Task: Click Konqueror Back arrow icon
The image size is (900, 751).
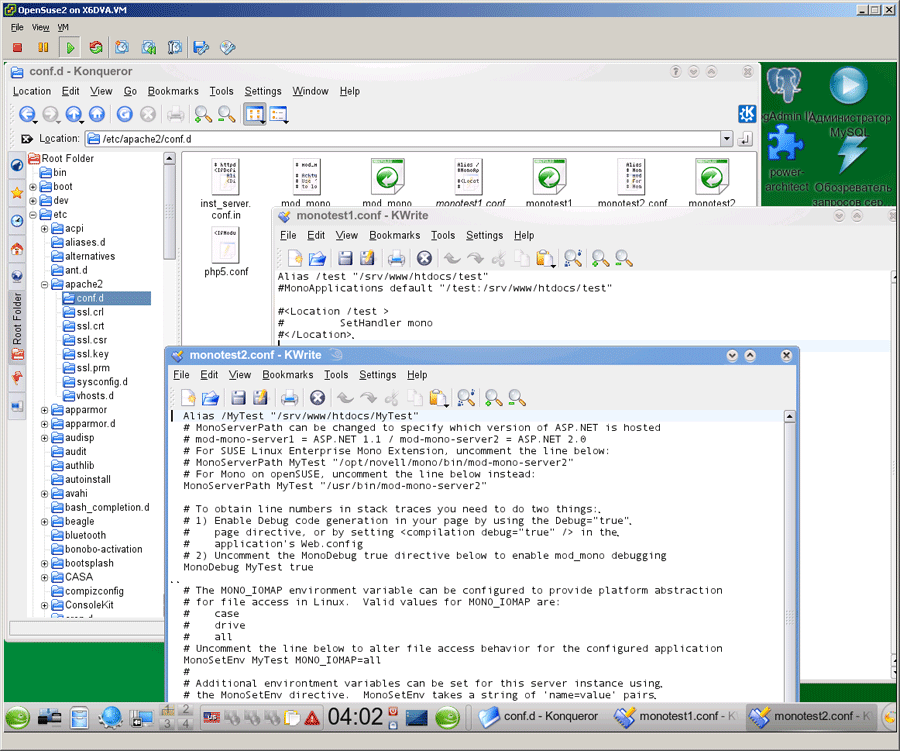Action: coord(27,114)
